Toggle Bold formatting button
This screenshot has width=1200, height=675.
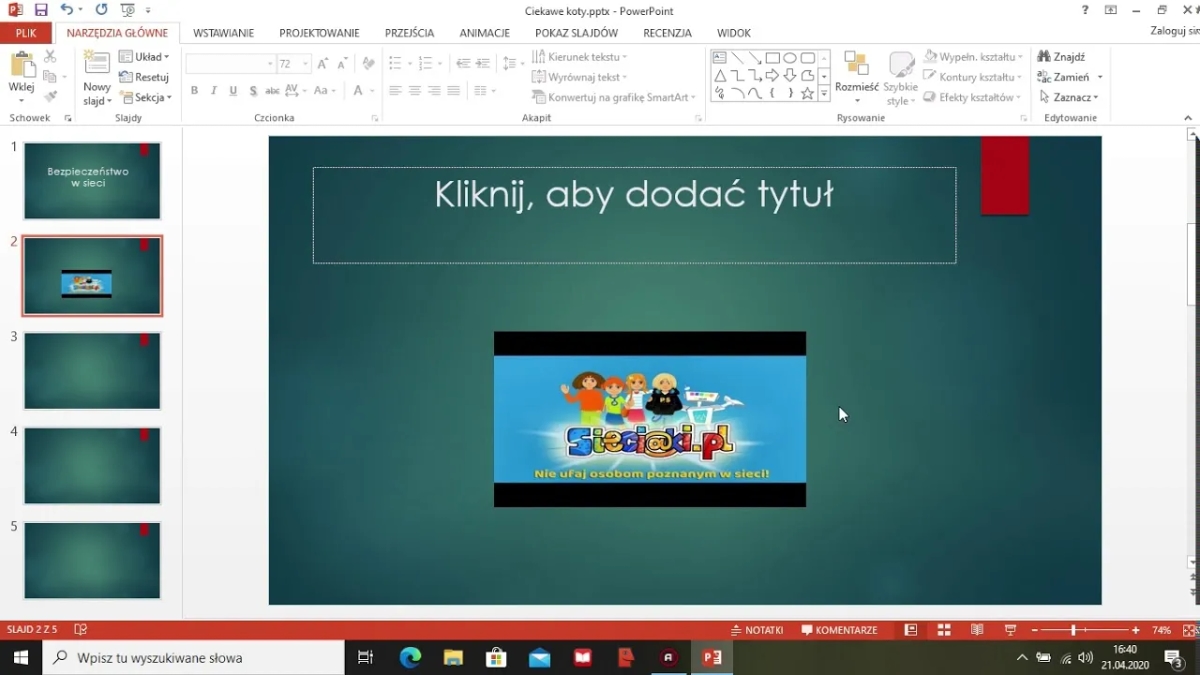click(194, 91)
